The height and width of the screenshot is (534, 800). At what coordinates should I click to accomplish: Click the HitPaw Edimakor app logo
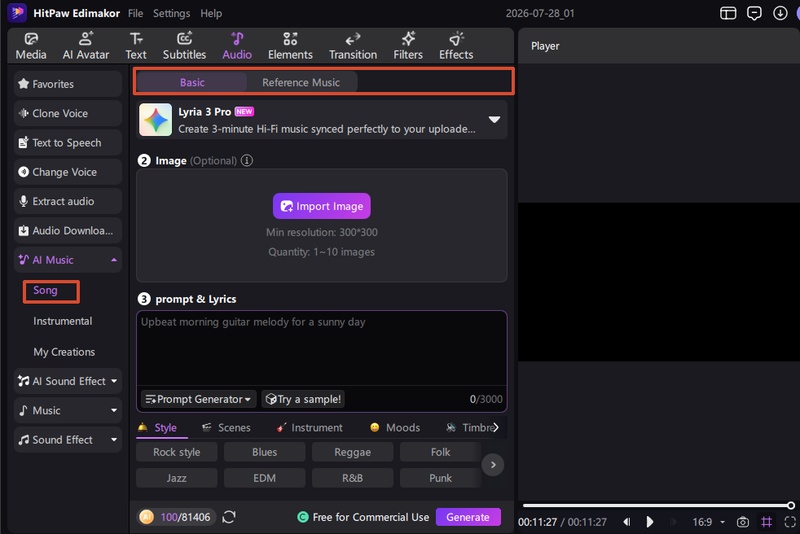(17, 13)
